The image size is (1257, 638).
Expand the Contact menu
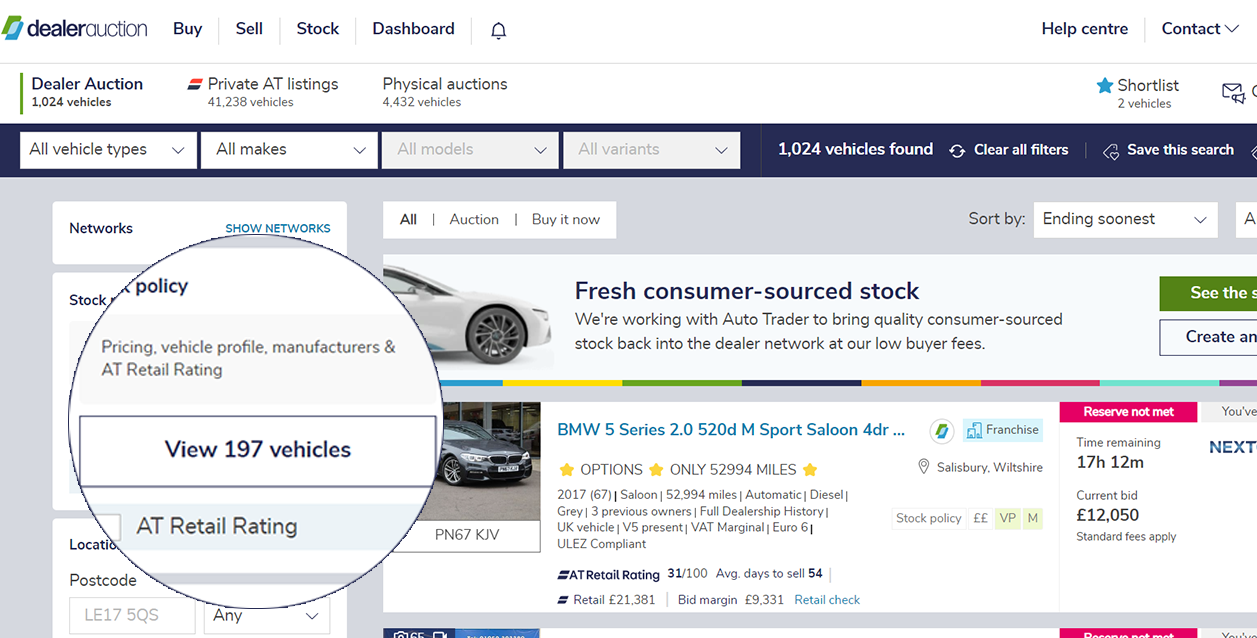[1200, 29]
